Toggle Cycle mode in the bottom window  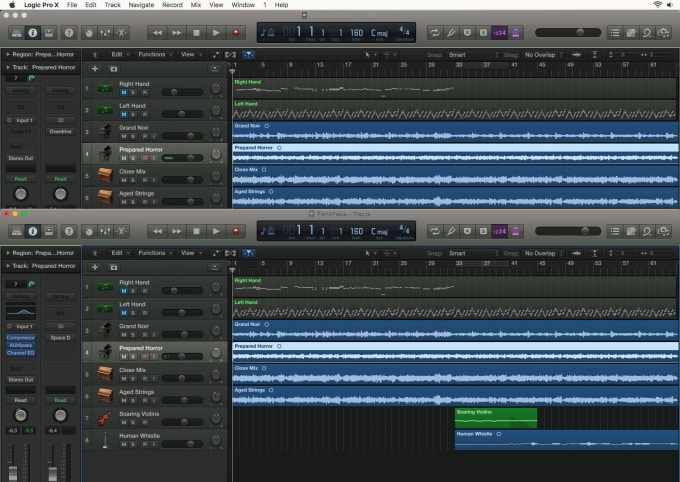[x=435, y=231]
